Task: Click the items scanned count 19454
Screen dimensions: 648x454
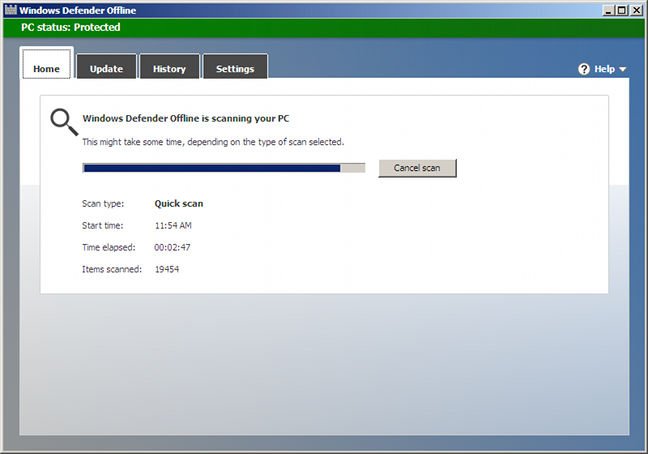Action: coord(167,269)
